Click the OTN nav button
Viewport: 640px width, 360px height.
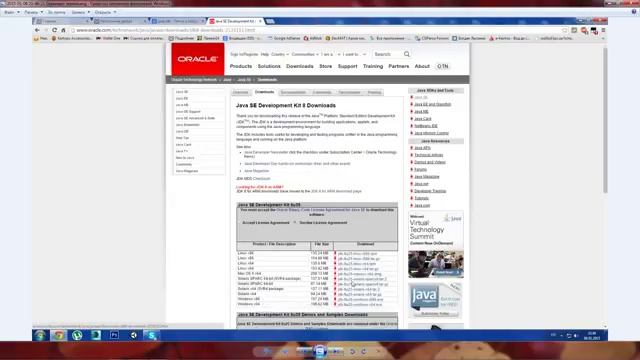coord(442,66)
